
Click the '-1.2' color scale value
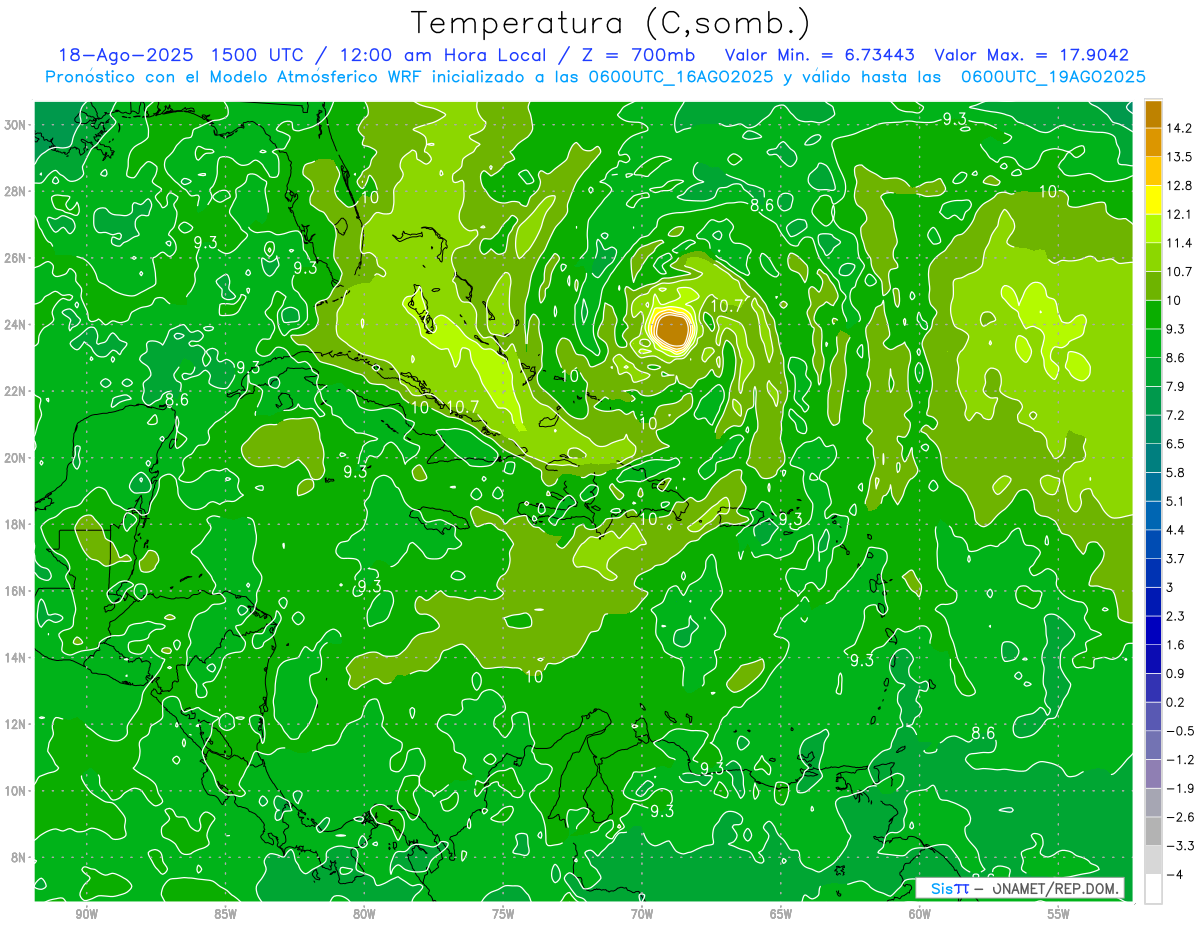point(1179,759)
